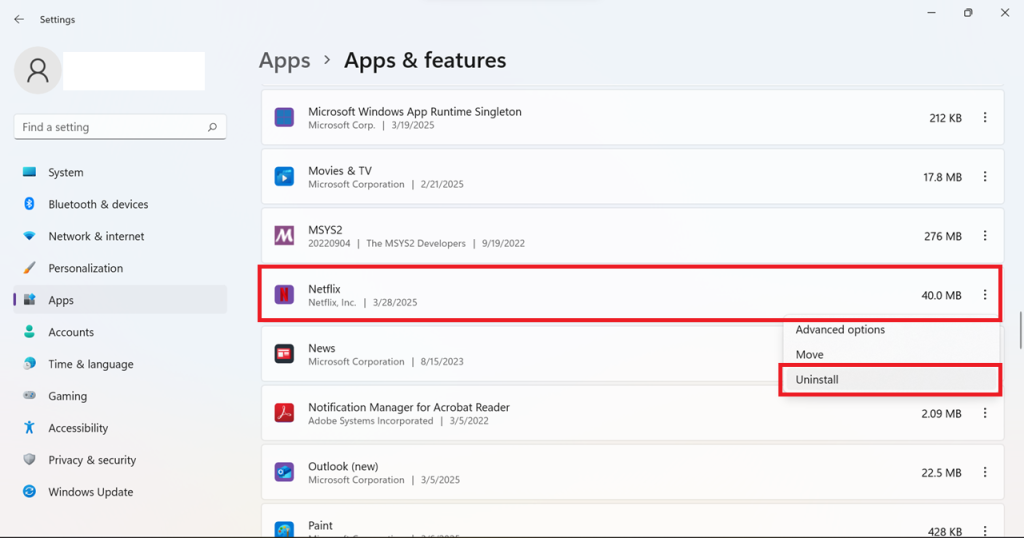Click the Personalization brush icon
The height and width of the screenshot is (538, 1024).
click(x=29, y=268)
